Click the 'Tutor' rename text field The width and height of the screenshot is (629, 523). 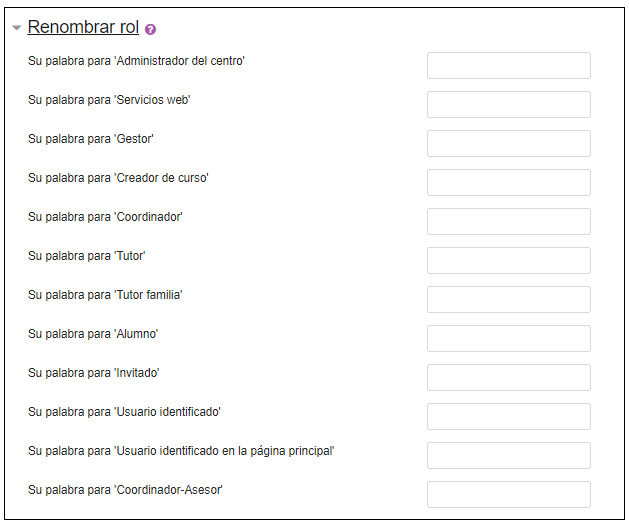point(509,260)
